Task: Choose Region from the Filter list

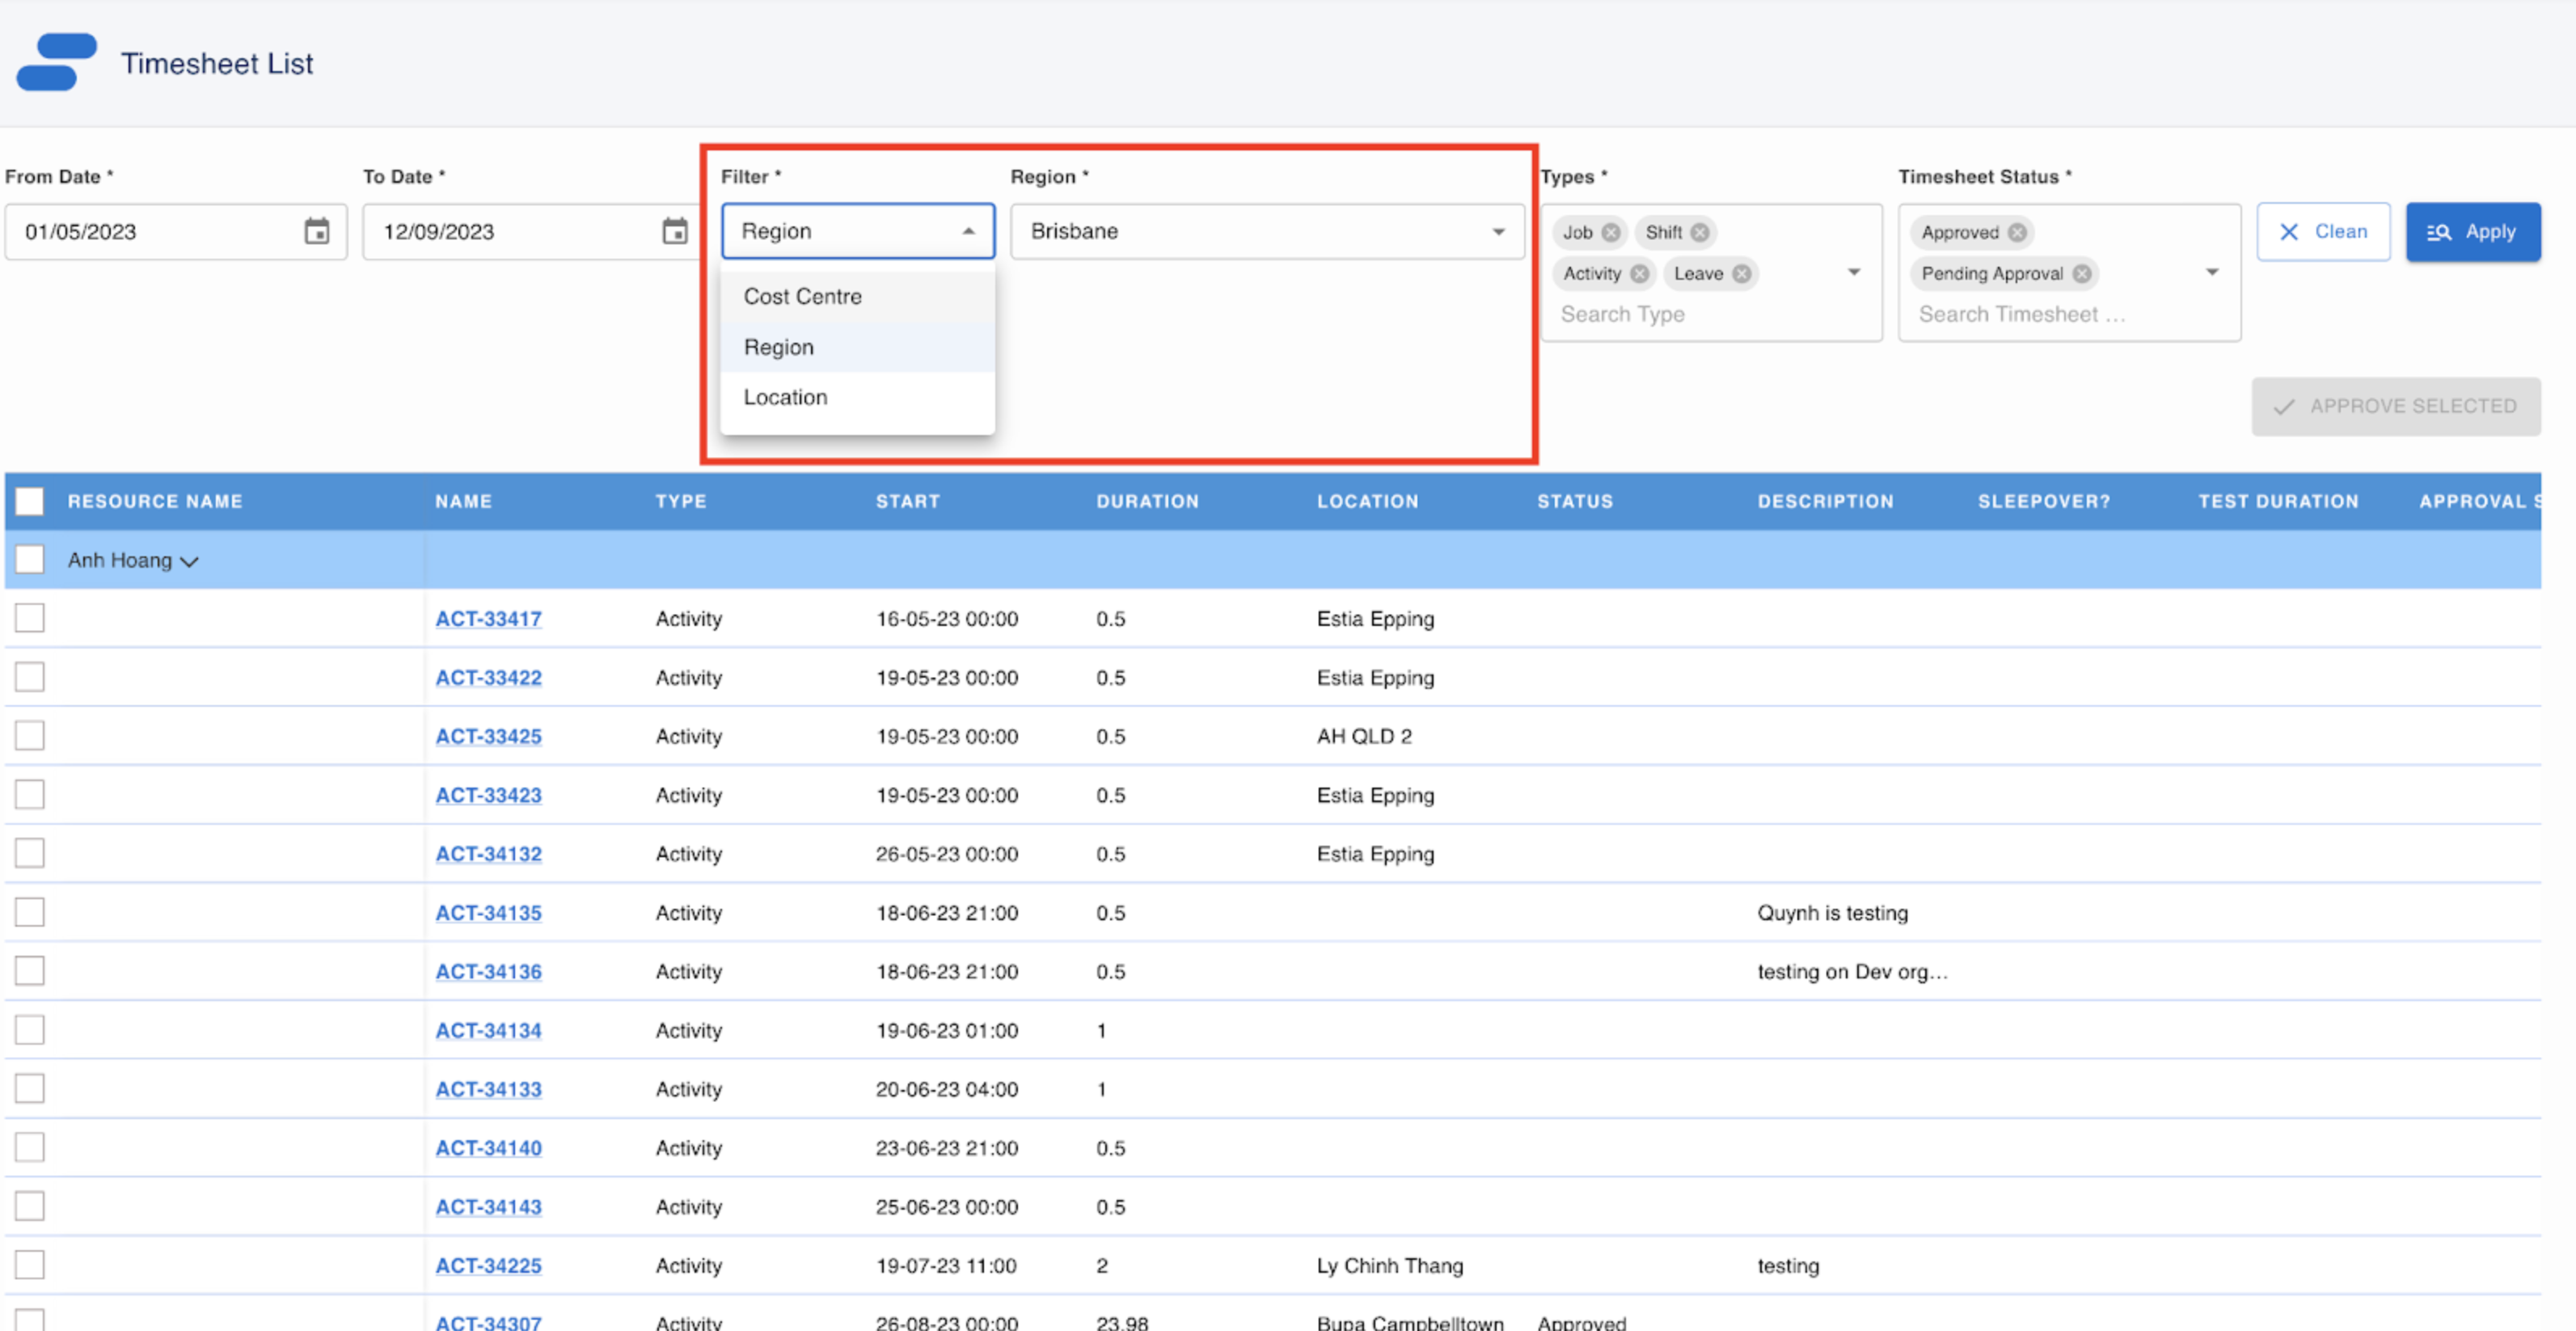Action: click(858, 347)
